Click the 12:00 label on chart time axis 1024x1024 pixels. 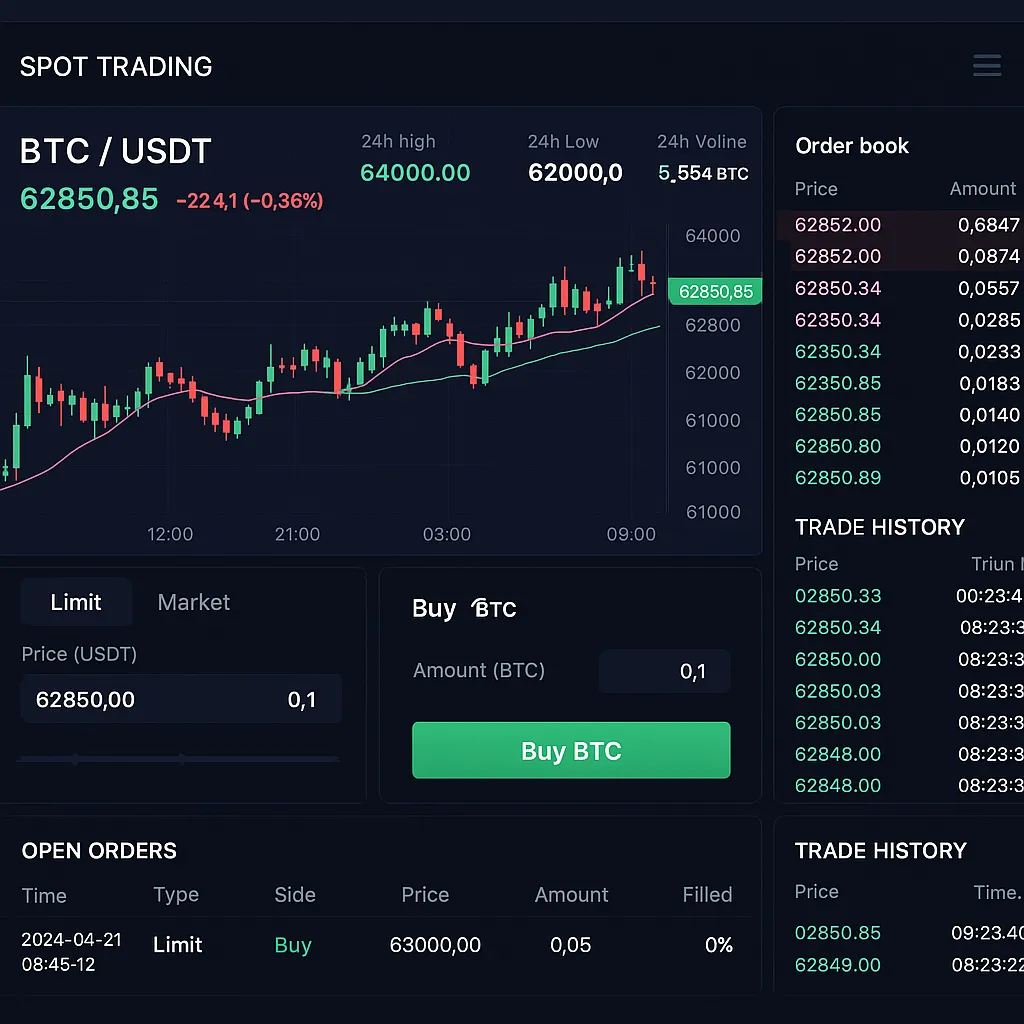tap(170, 534)
